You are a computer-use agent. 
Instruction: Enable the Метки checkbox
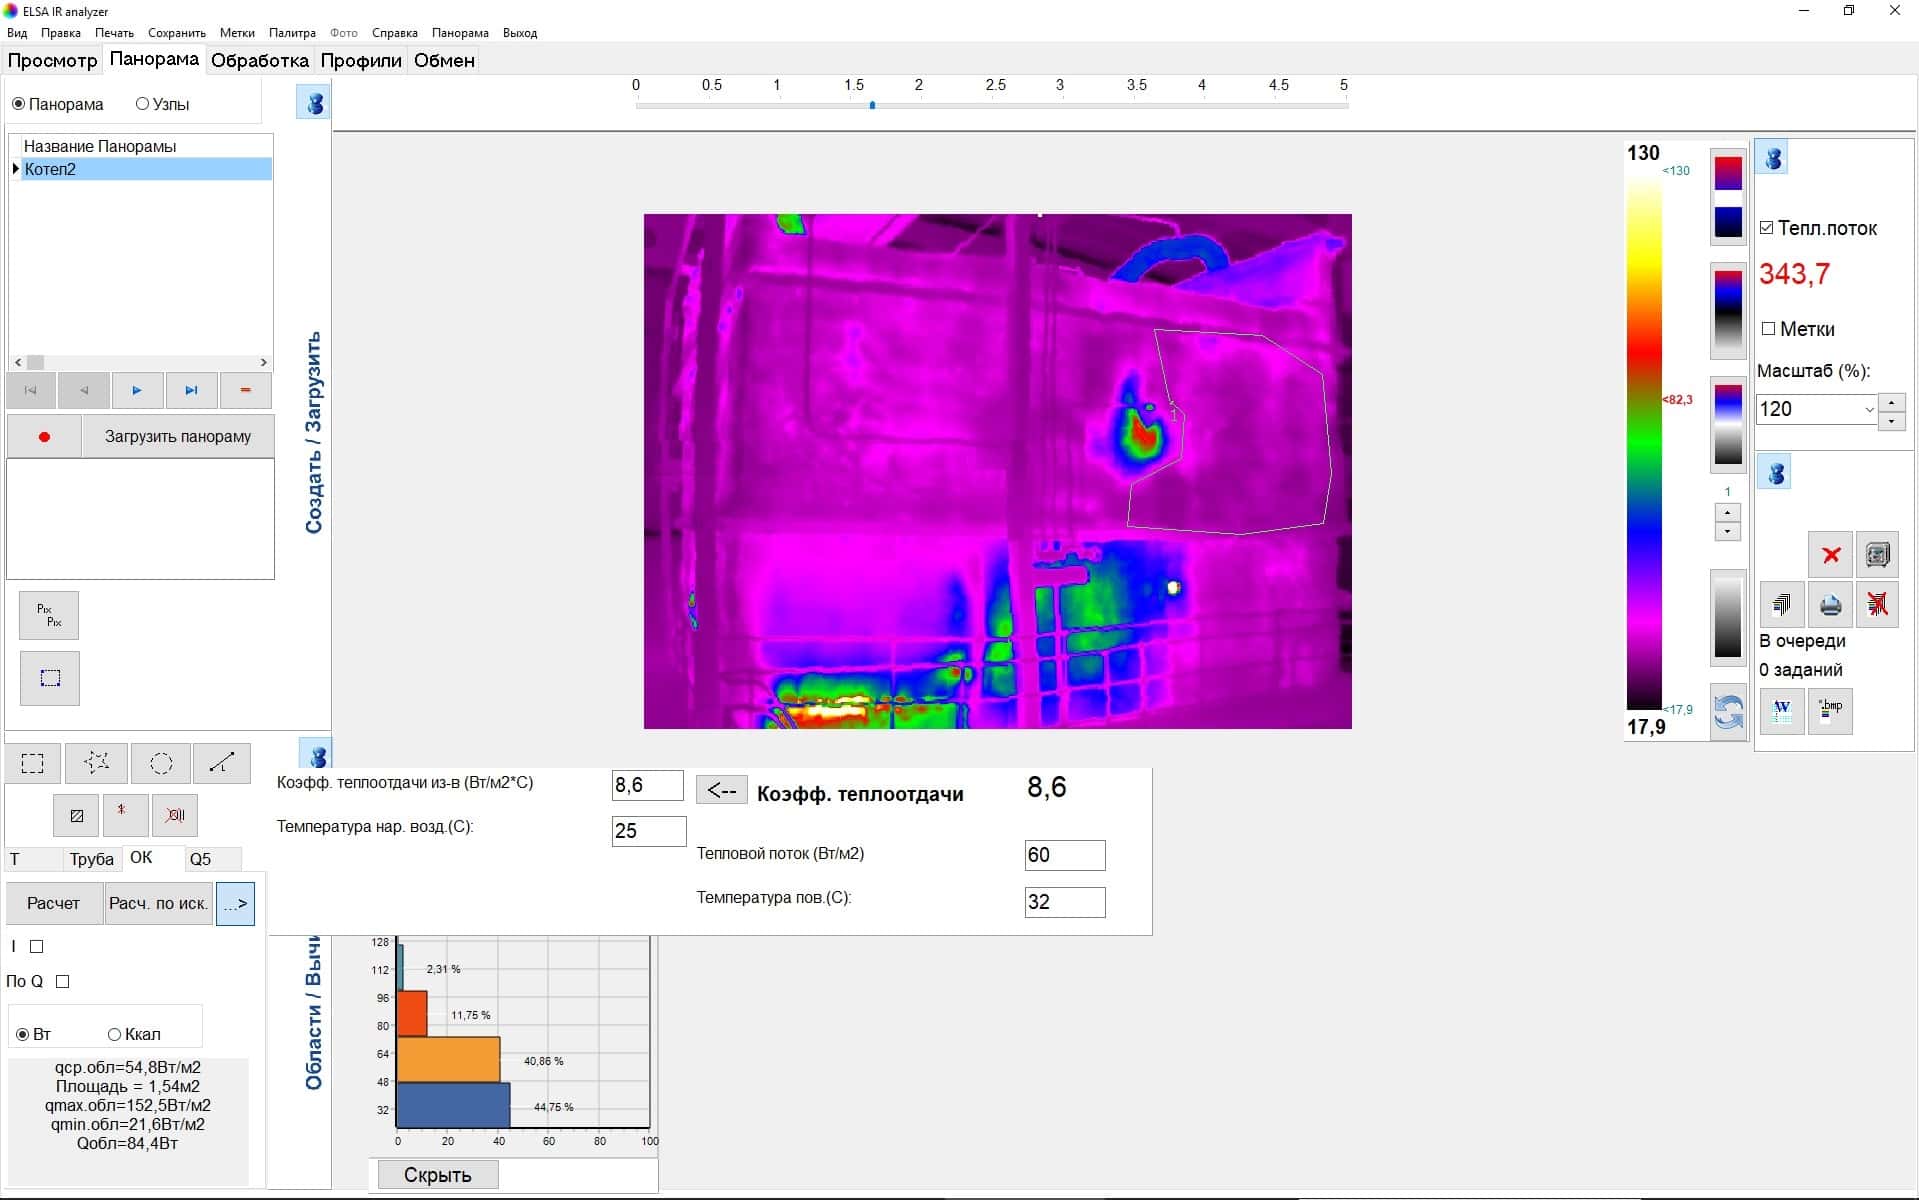[1768, 329]
